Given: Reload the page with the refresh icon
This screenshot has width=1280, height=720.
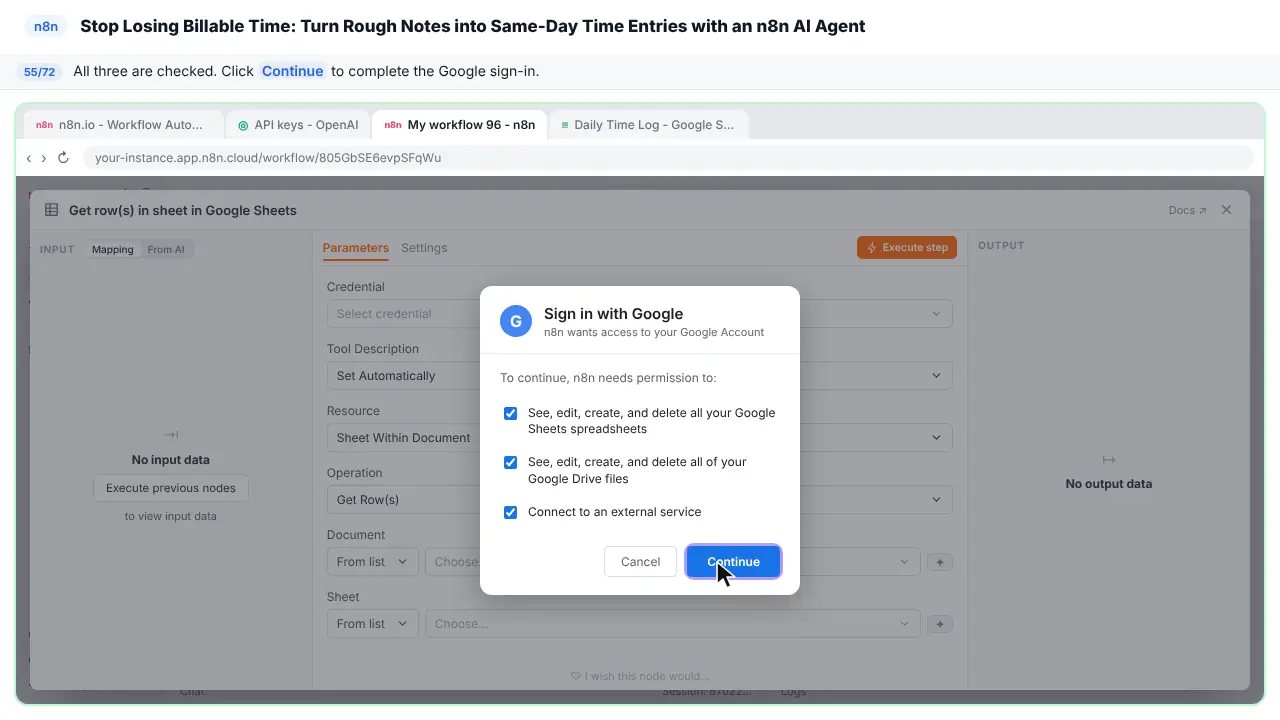Looking at the screenshot, I should 63,158.
